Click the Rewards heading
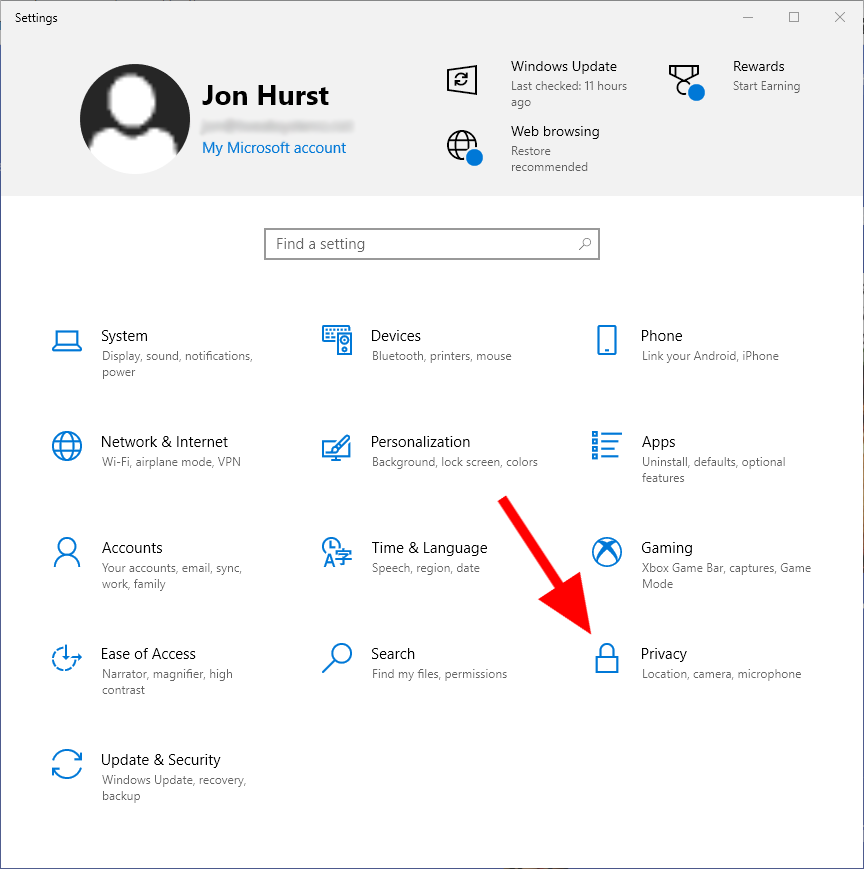This screenshot has height=869, width=864. pyautogui.click(x=758, y=67)
